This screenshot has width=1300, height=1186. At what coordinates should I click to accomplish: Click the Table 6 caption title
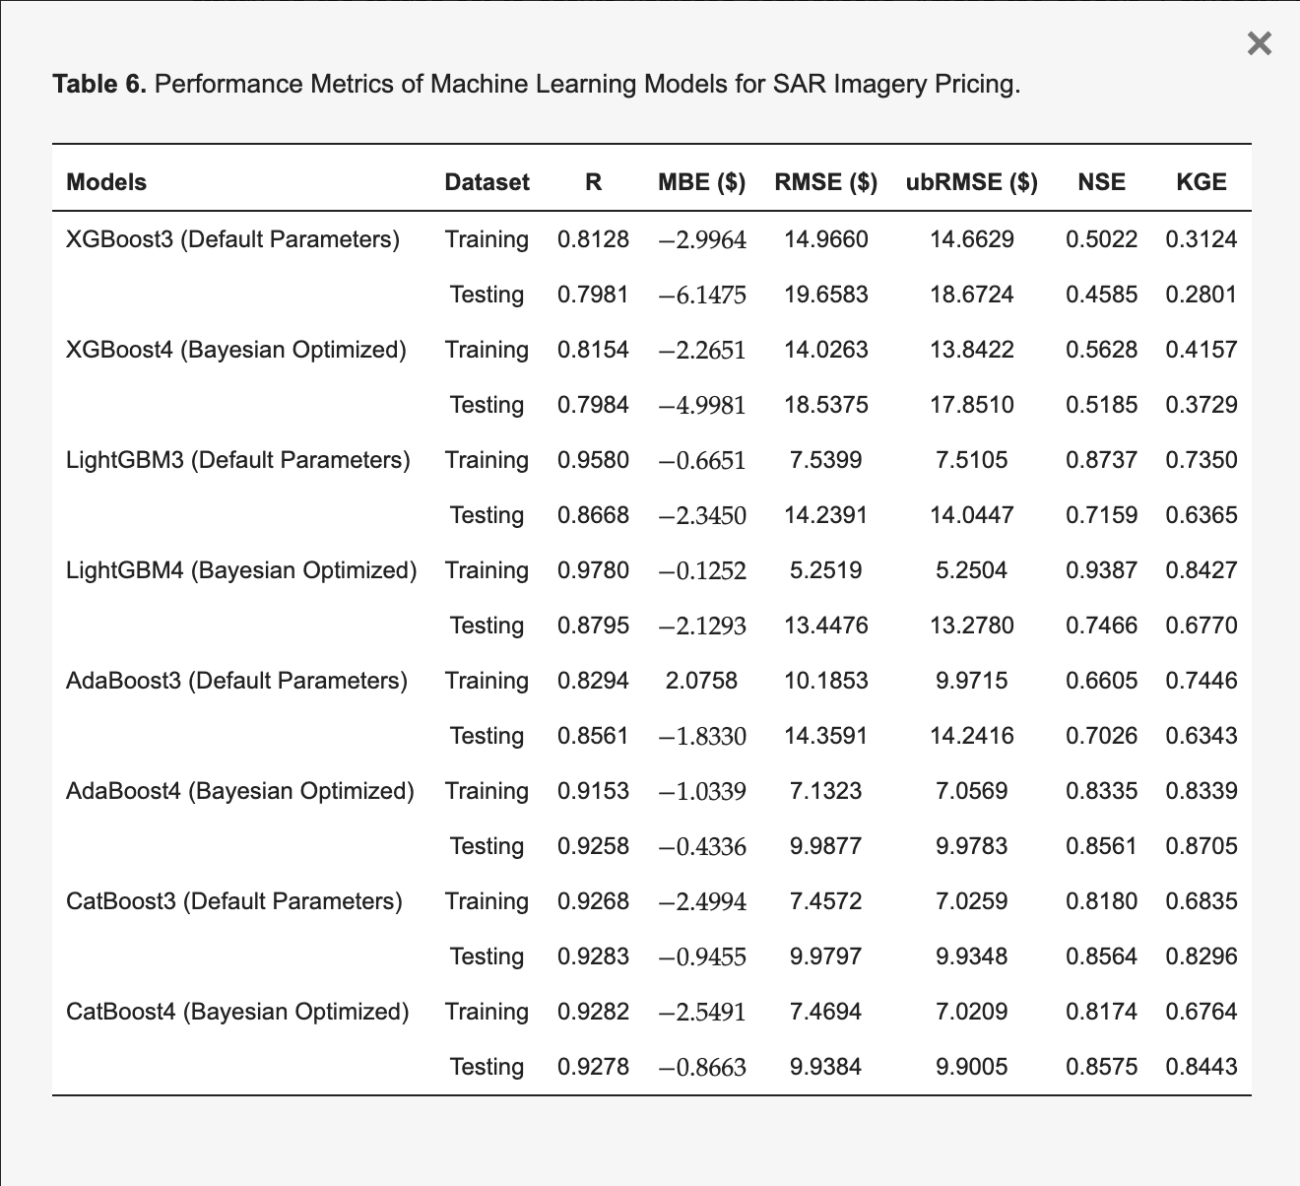coord(536,84)
